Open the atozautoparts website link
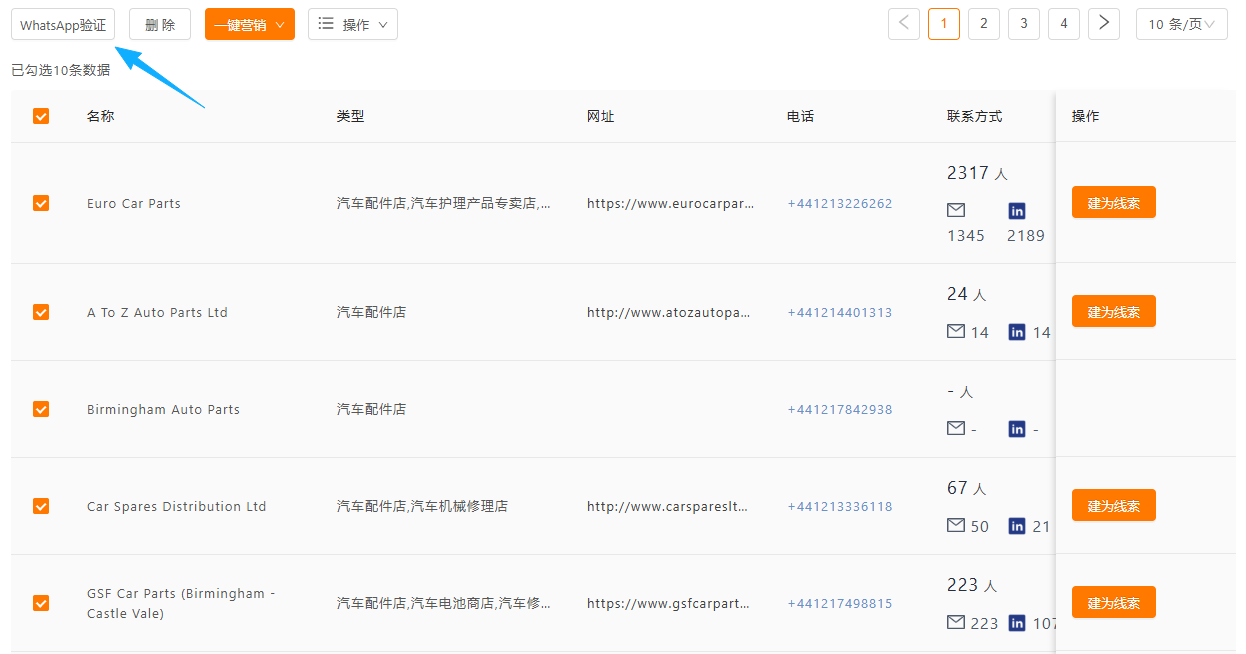The image size is (1246, 654). [669, 312]
